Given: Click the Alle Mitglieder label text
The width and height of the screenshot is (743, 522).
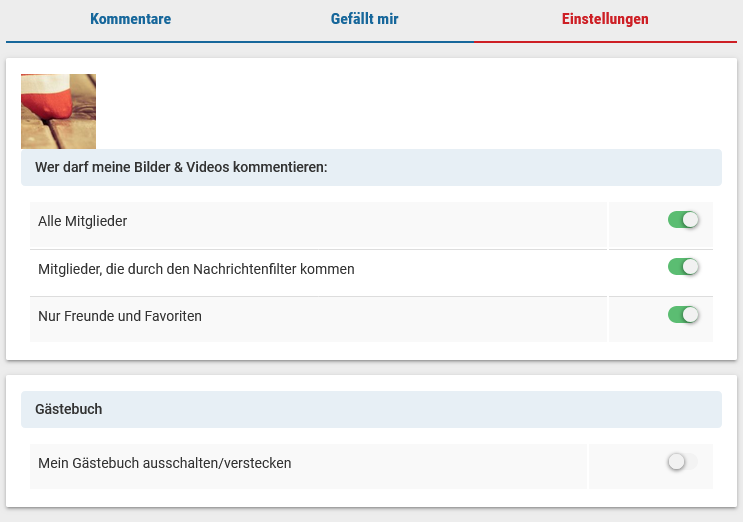Looking at the screenshot, I should [x=83, y=220].
